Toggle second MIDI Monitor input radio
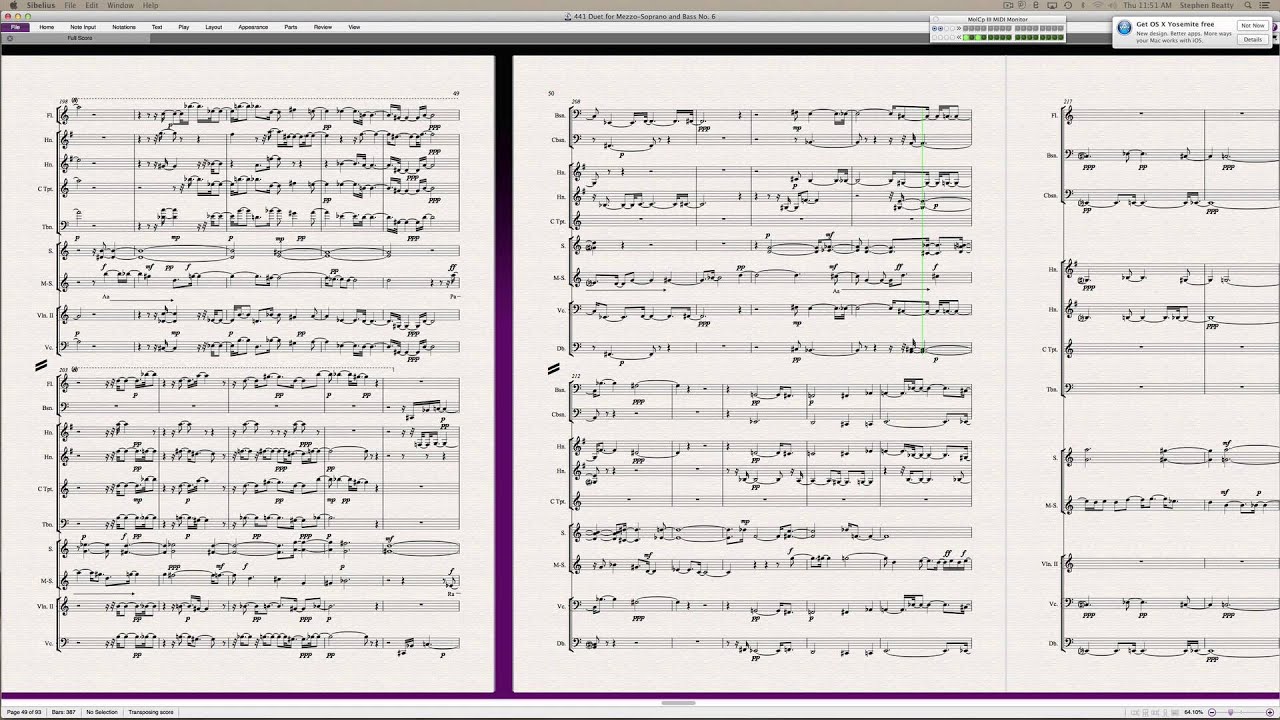The image size is (1280, 720). (x=940, y=28)
